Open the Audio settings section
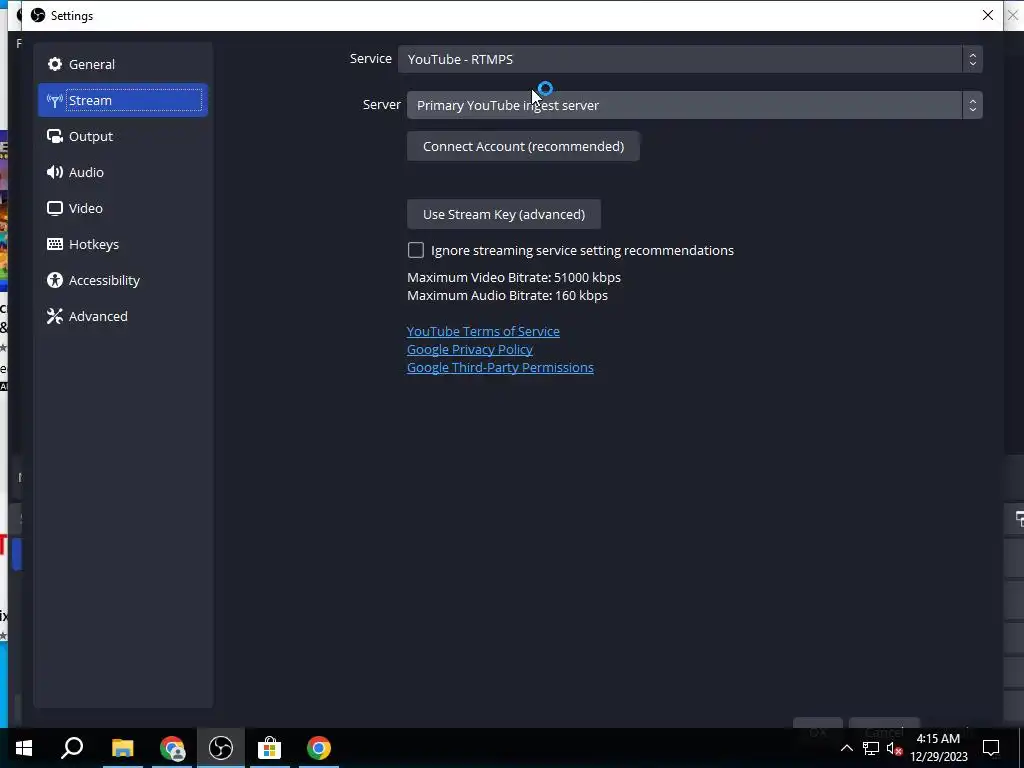Image resolution: width=1024 pixels, height=768 pixels. click(x=123, y=172)
